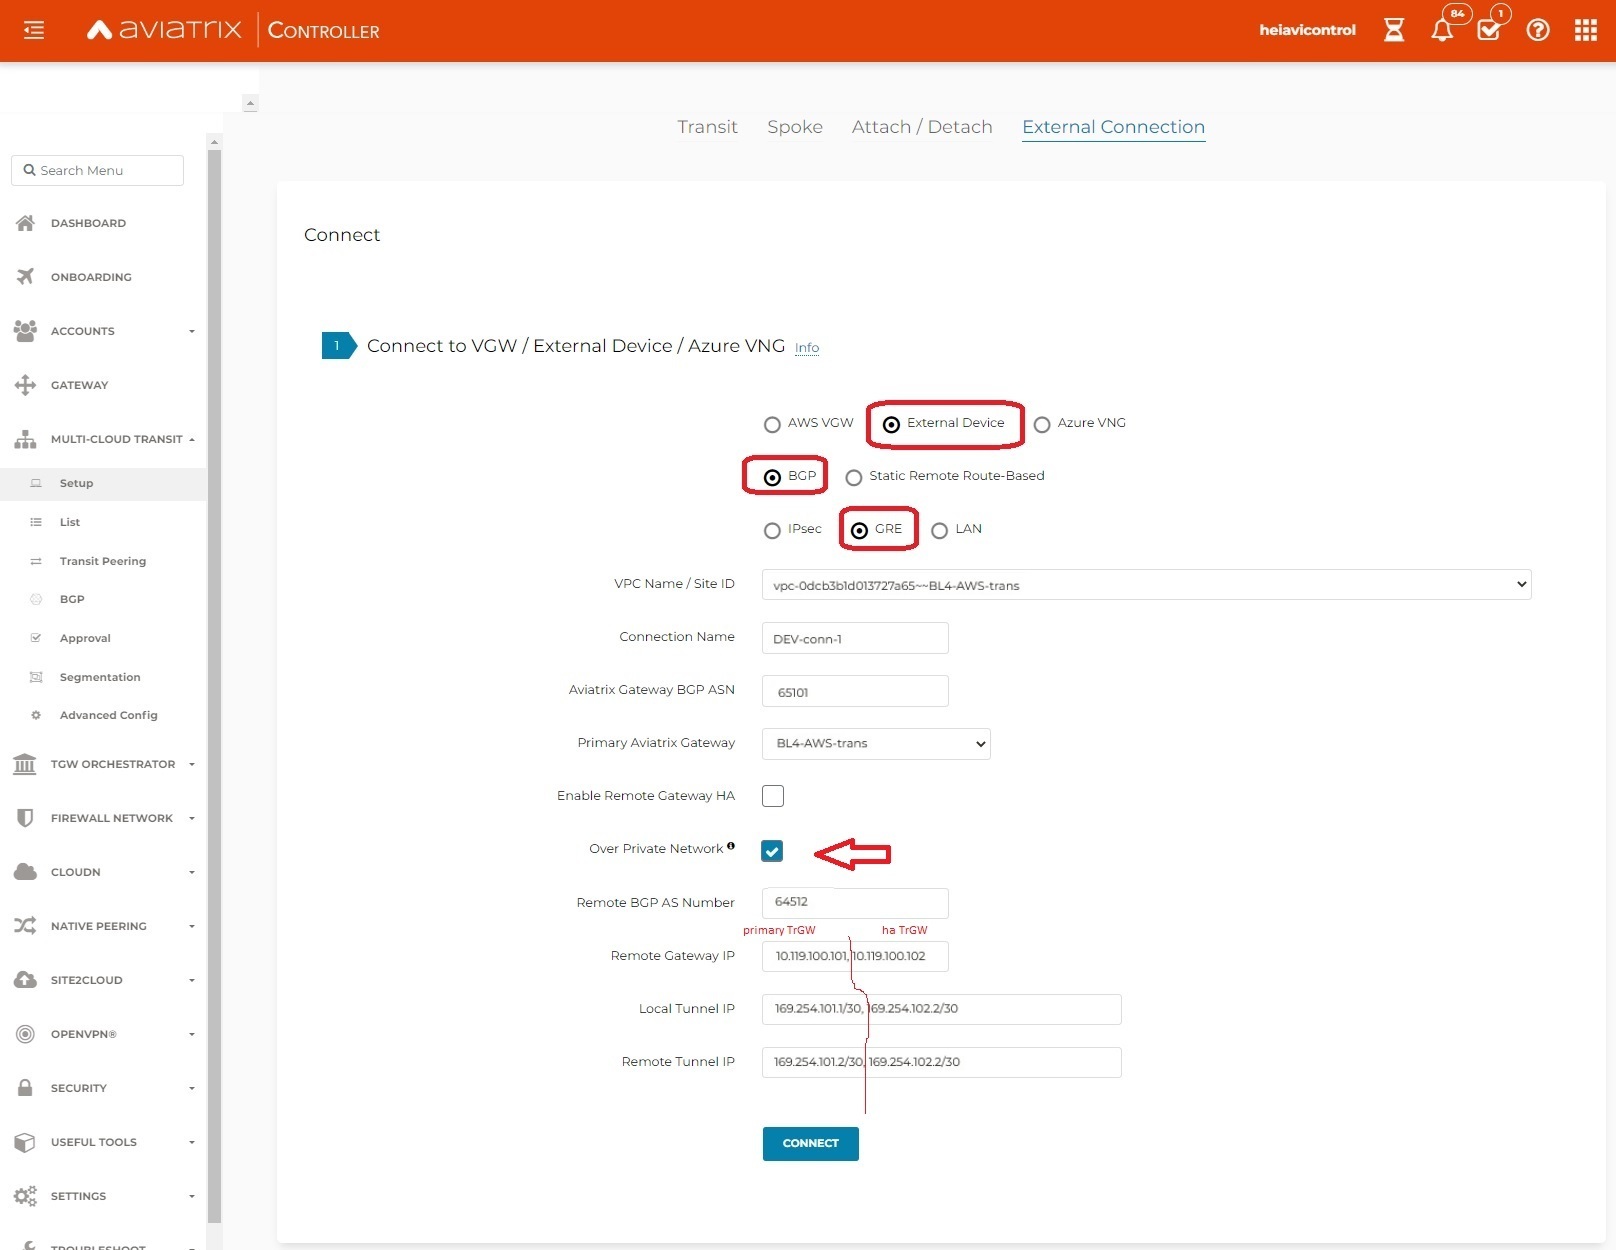Click the Remote BGP AS Number field
This screenshot has height=1250, width=1616.
[x=855, y=903]
